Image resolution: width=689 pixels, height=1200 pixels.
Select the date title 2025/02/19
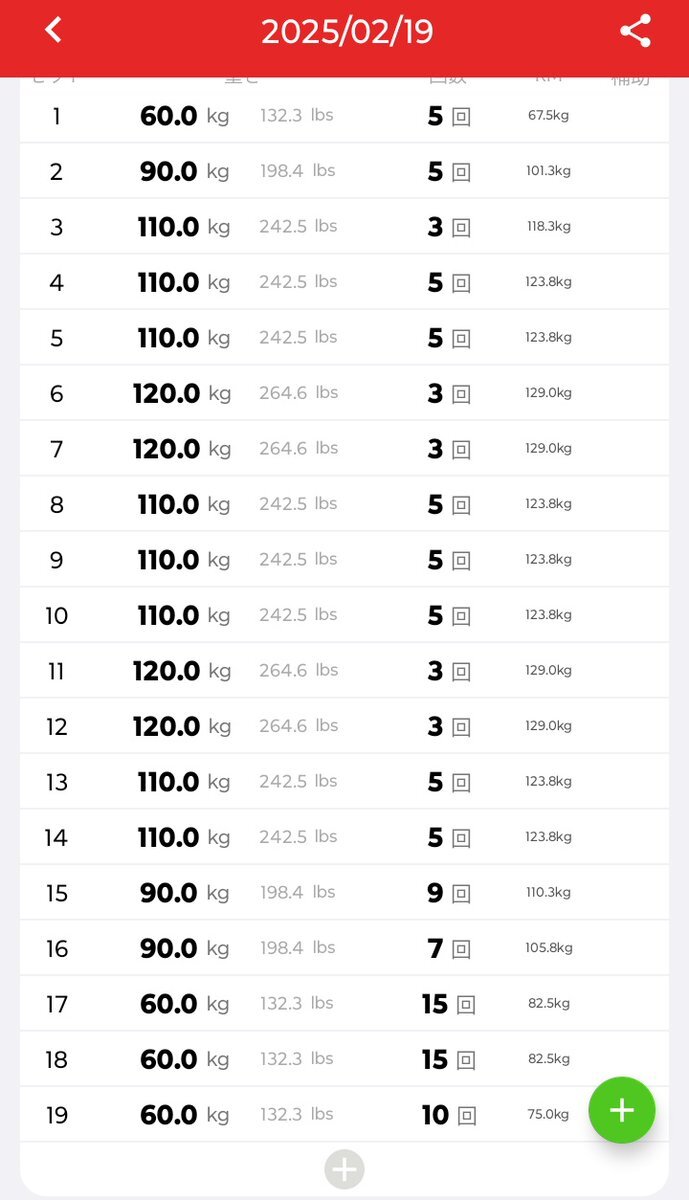coord(347,32)
